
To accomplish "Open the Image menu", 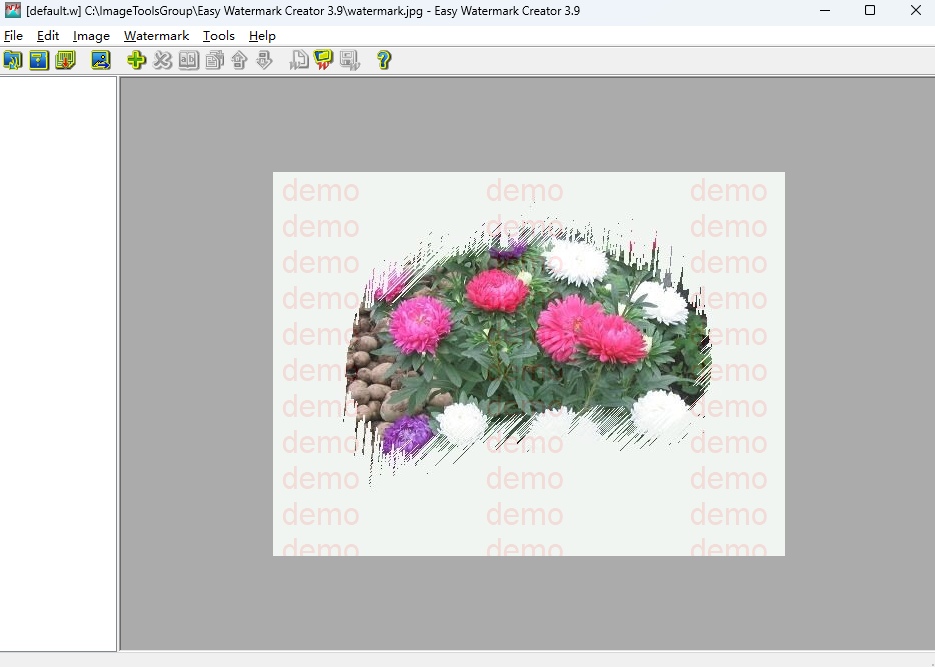I will coord(91,35).
